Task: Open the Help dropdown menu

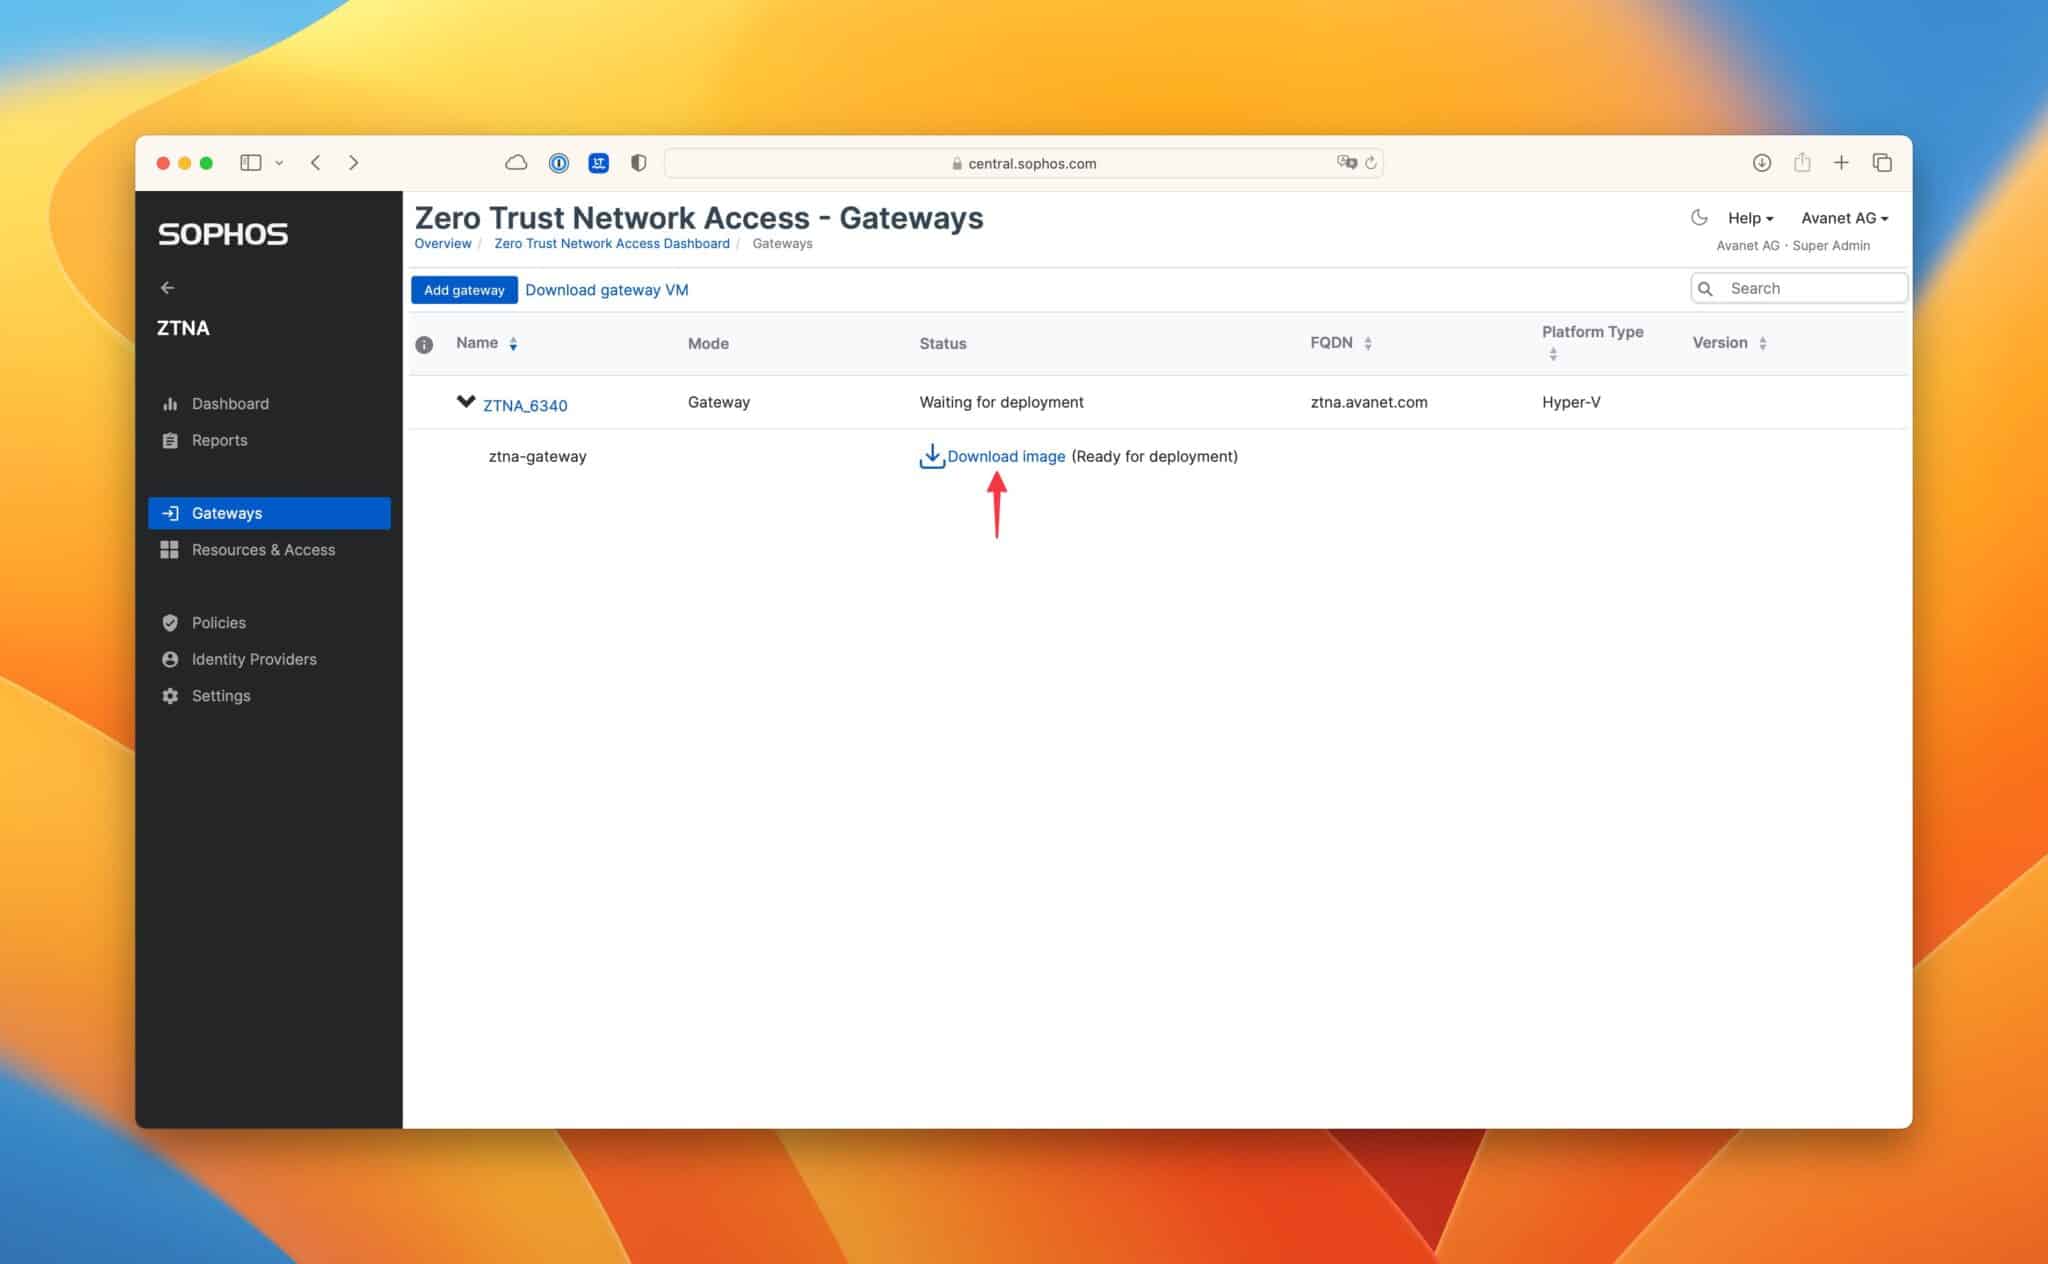Action: (x=1749, y=218)
